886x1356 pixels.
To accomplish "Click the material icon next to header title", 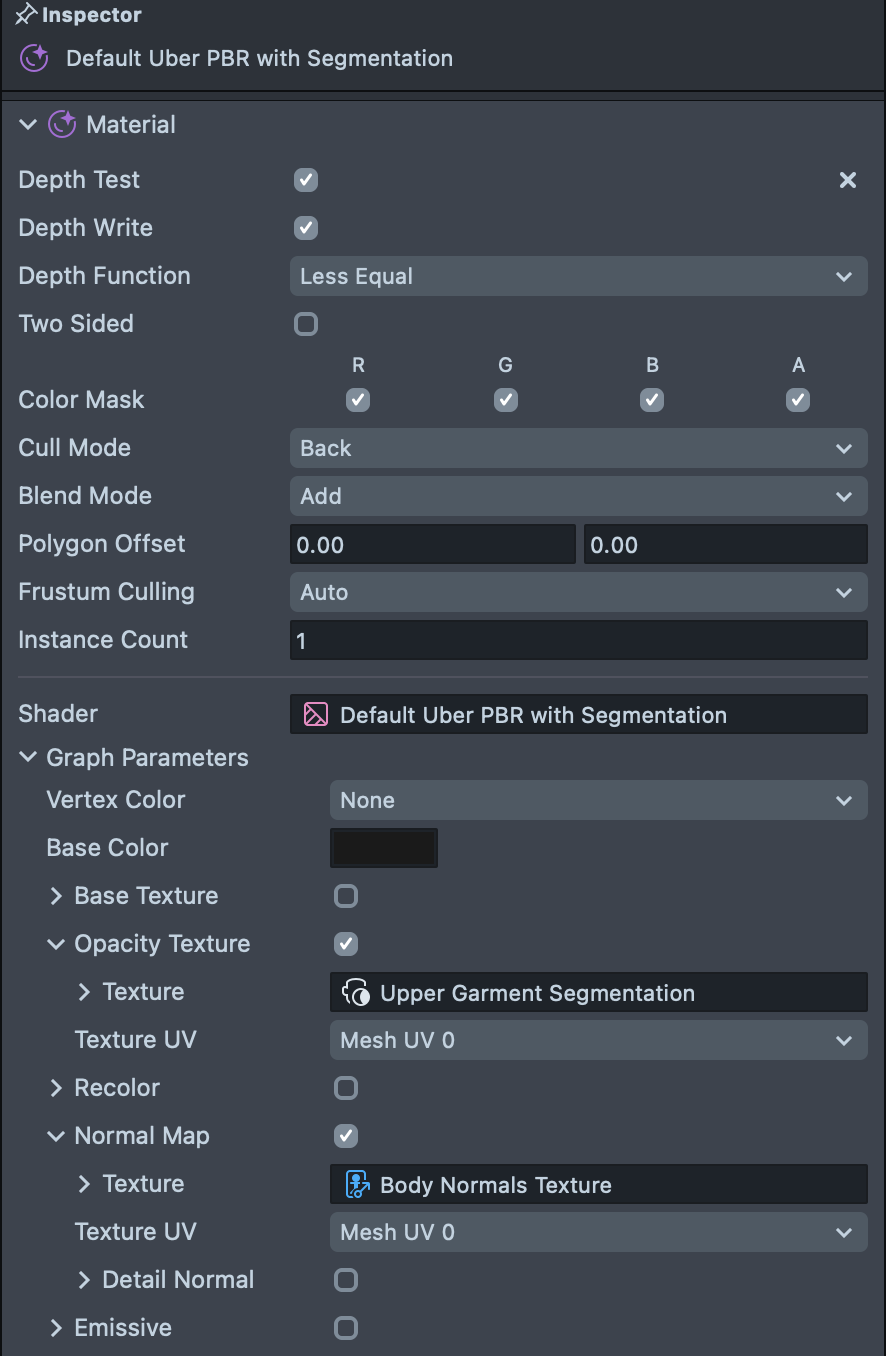I will 33,58.
